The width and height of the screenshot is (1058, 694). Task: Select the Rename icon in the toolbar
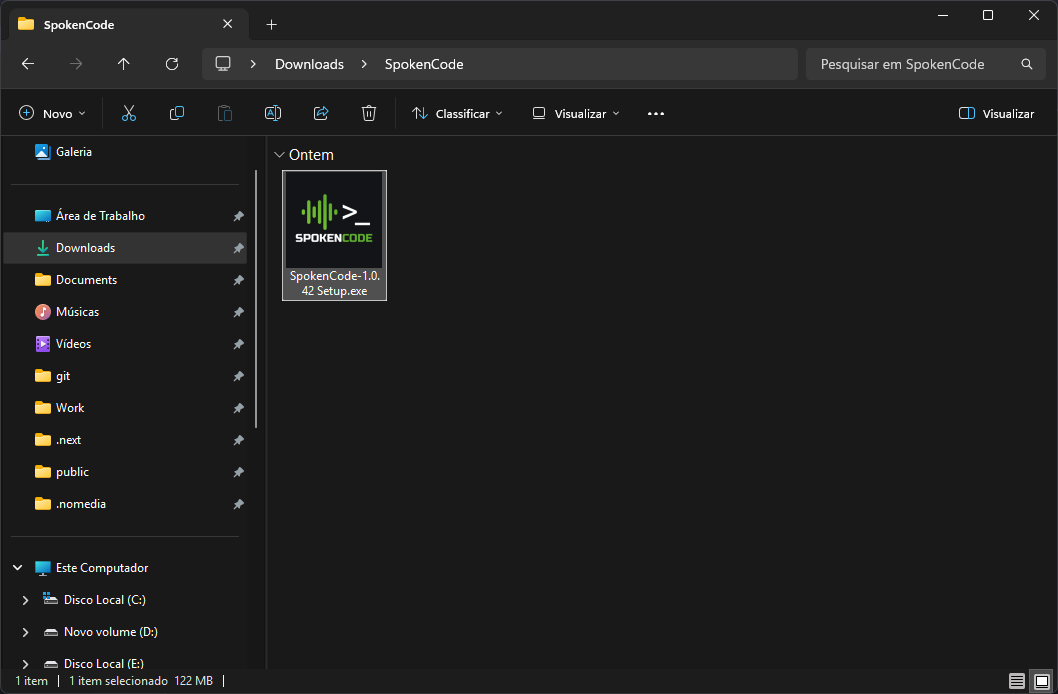click(272, 113)
